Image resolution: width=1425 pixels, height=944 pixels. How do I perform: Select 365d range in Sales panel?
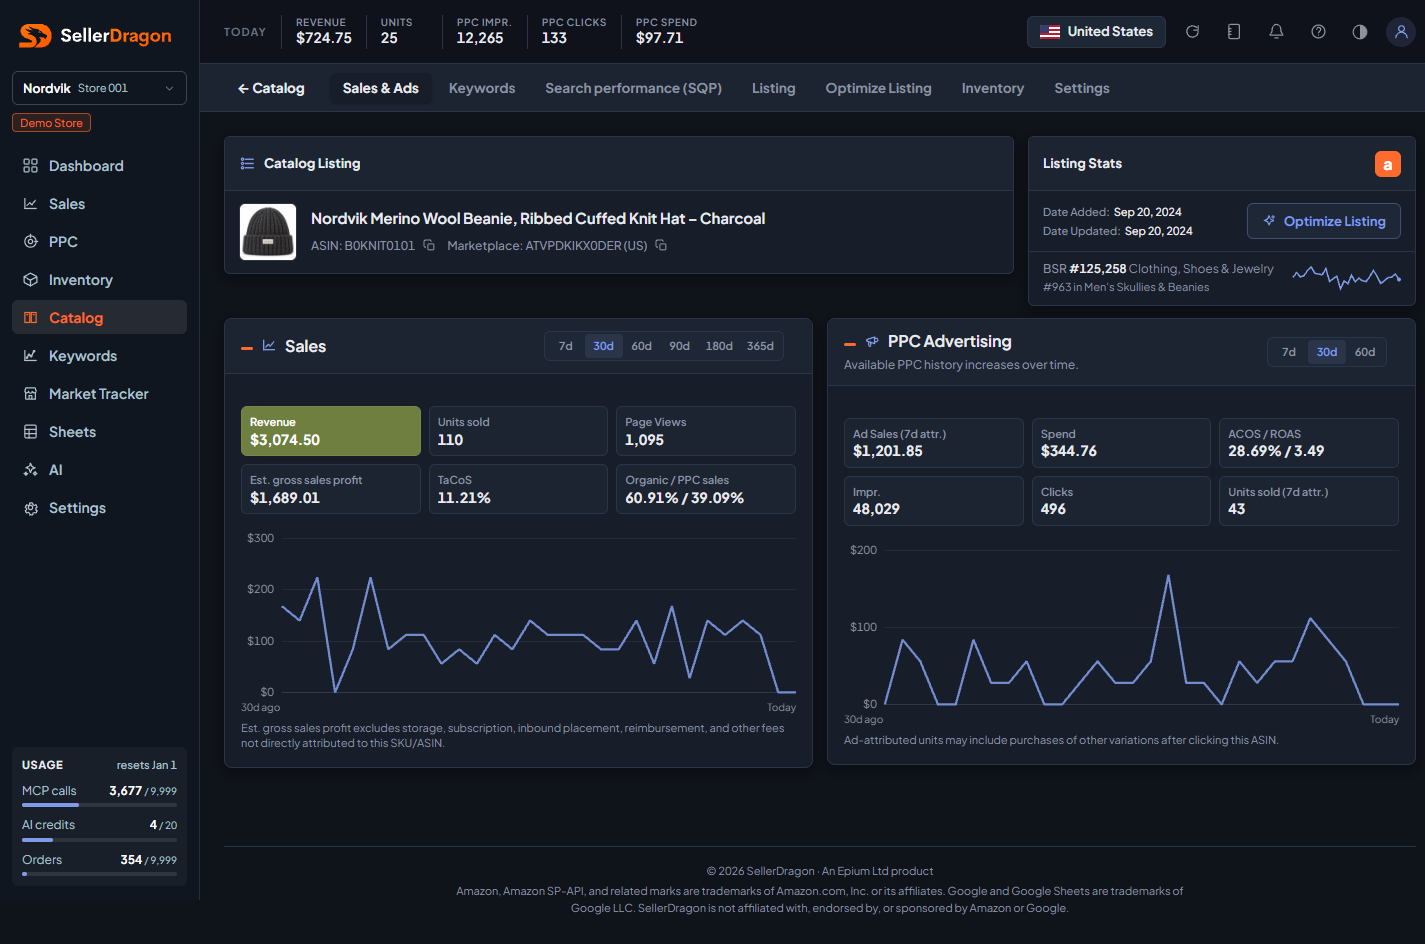[760, 346]
